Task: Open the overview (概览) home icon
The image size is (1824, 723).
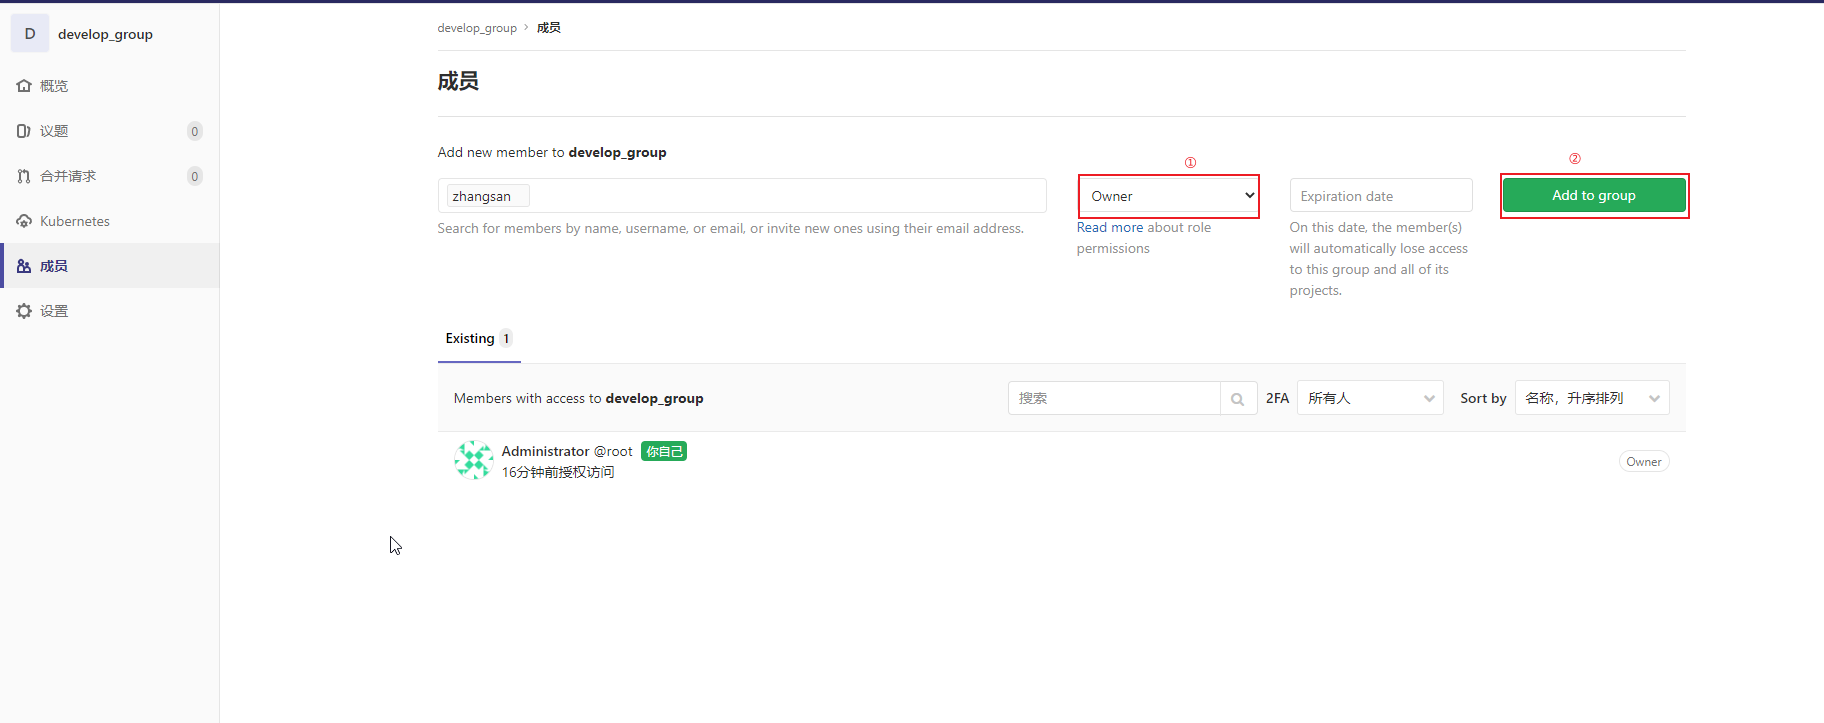Action: pos(24,86)
